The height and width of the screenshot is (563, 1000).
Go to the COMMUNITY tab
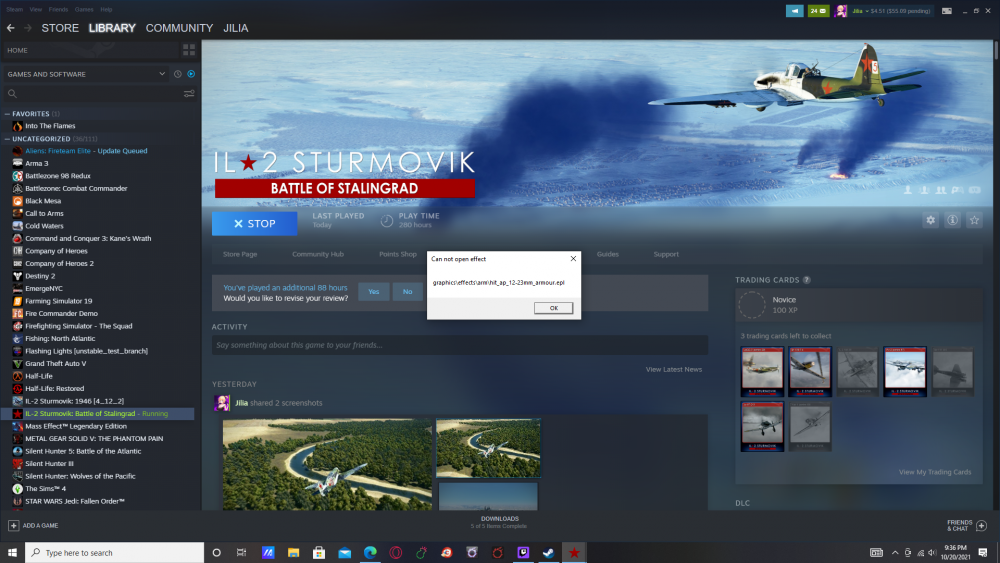click(179, 28)
